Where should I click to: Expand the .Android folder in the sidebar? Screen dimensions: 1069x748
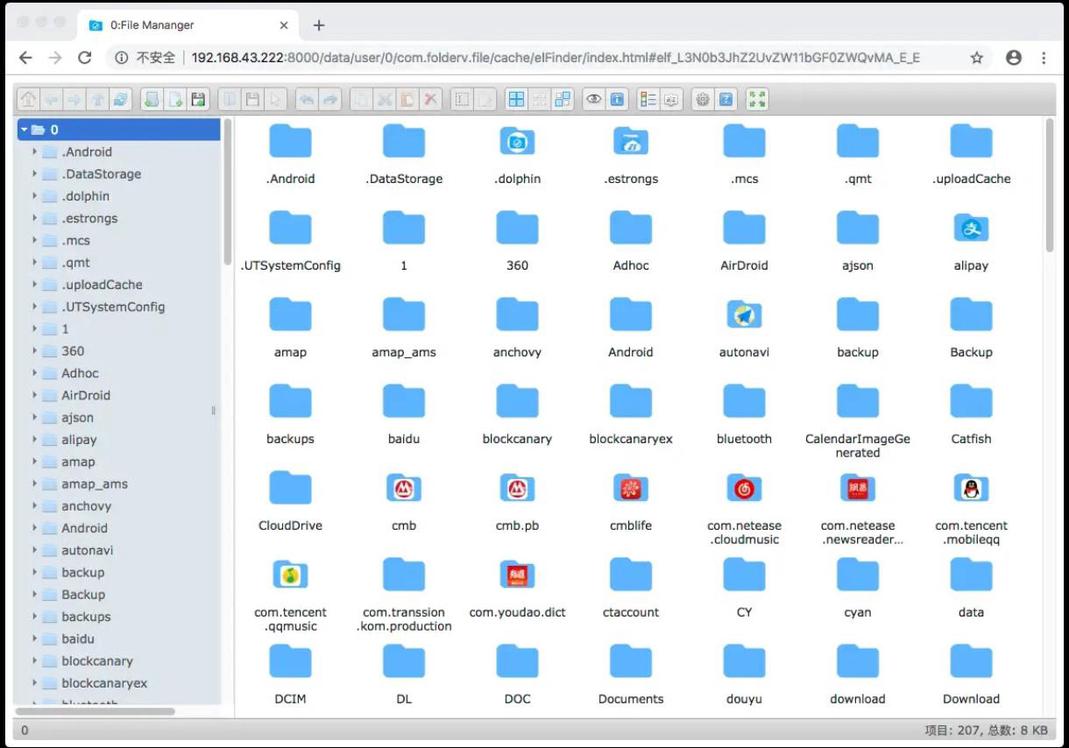pos(33,151)
